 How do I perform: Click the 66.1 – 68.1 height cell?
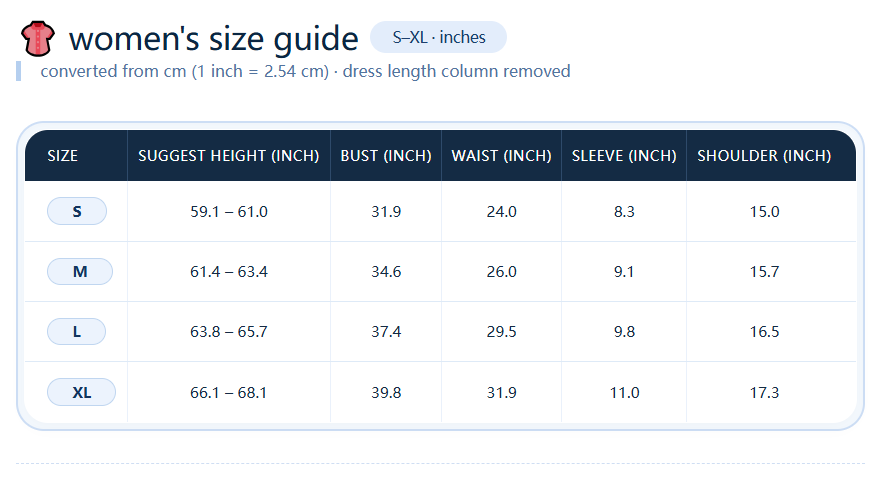[x=229, y=393]
